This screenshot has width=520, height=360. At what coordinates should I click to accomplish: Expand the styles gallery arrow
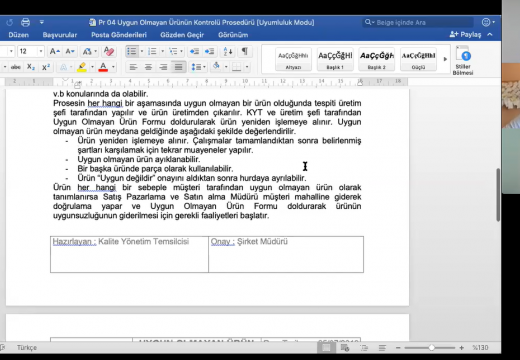pyautogui.click(x=445, y=59)
